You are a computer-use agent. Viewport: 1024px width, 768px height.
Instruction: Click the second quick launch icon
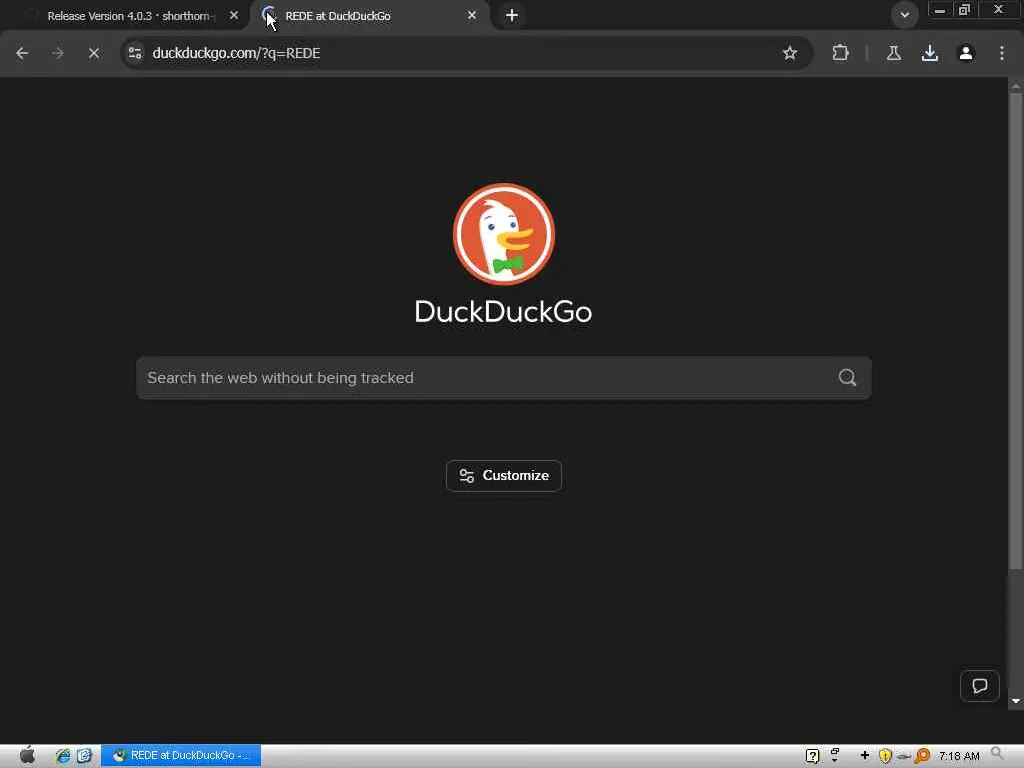[x=84, y=756]
